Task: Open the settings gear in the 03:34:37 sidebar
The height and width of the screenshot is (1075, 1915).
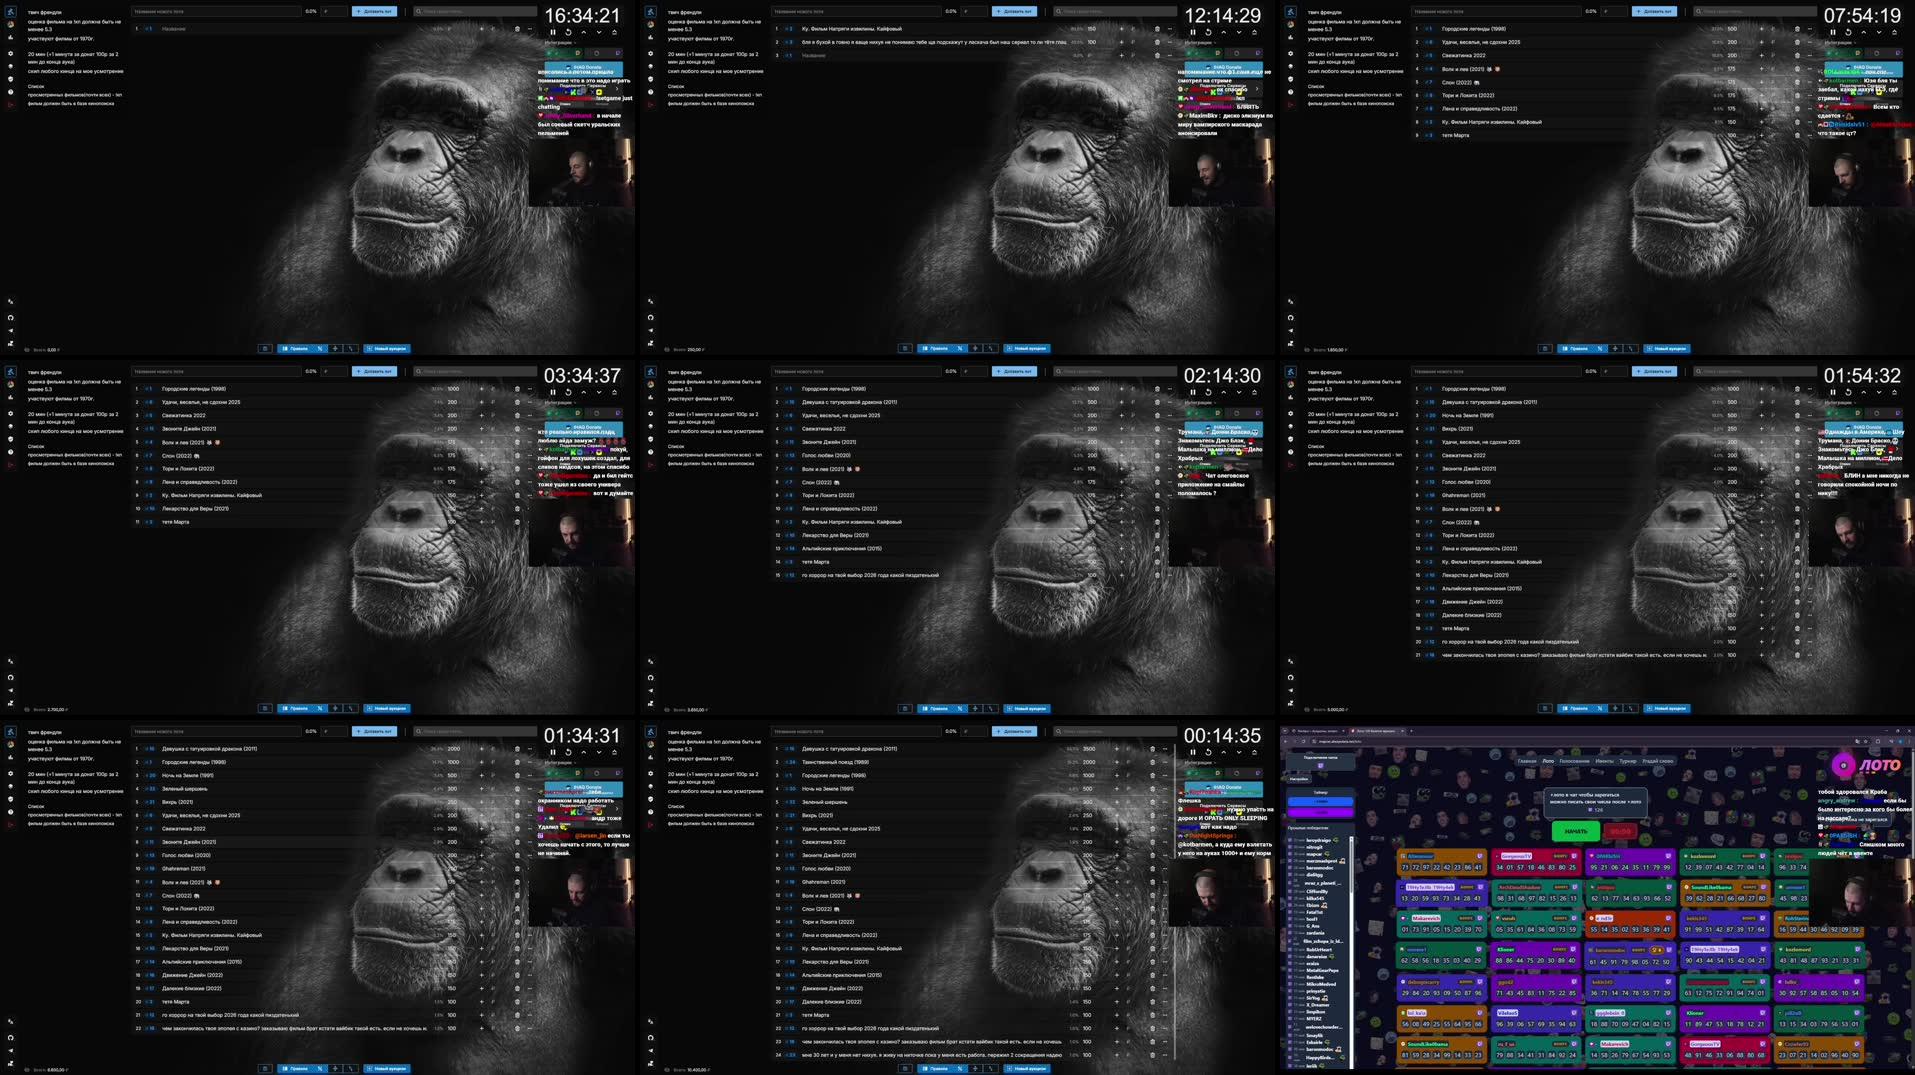Action: coord(10,413)
